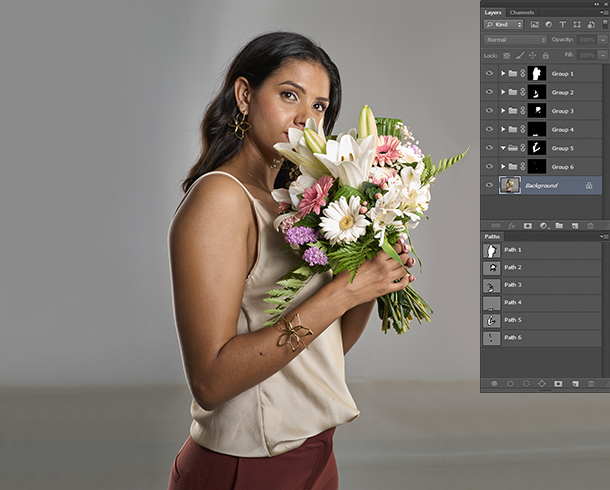Filter layers by shape layers icon
The width and height of the screenshot is (610, 490).
(x=577, y=24)
